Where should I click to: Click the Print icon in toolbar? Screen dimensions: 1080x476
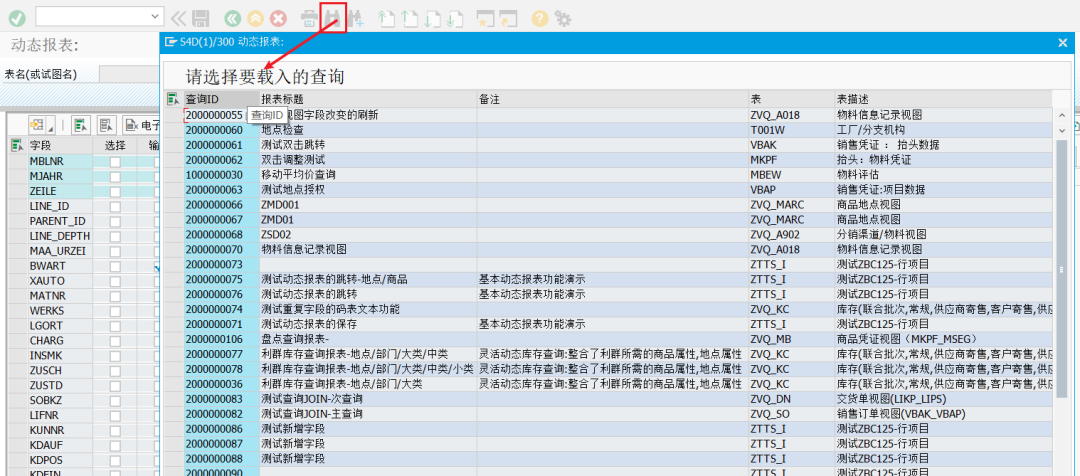(x=310, y=19)
